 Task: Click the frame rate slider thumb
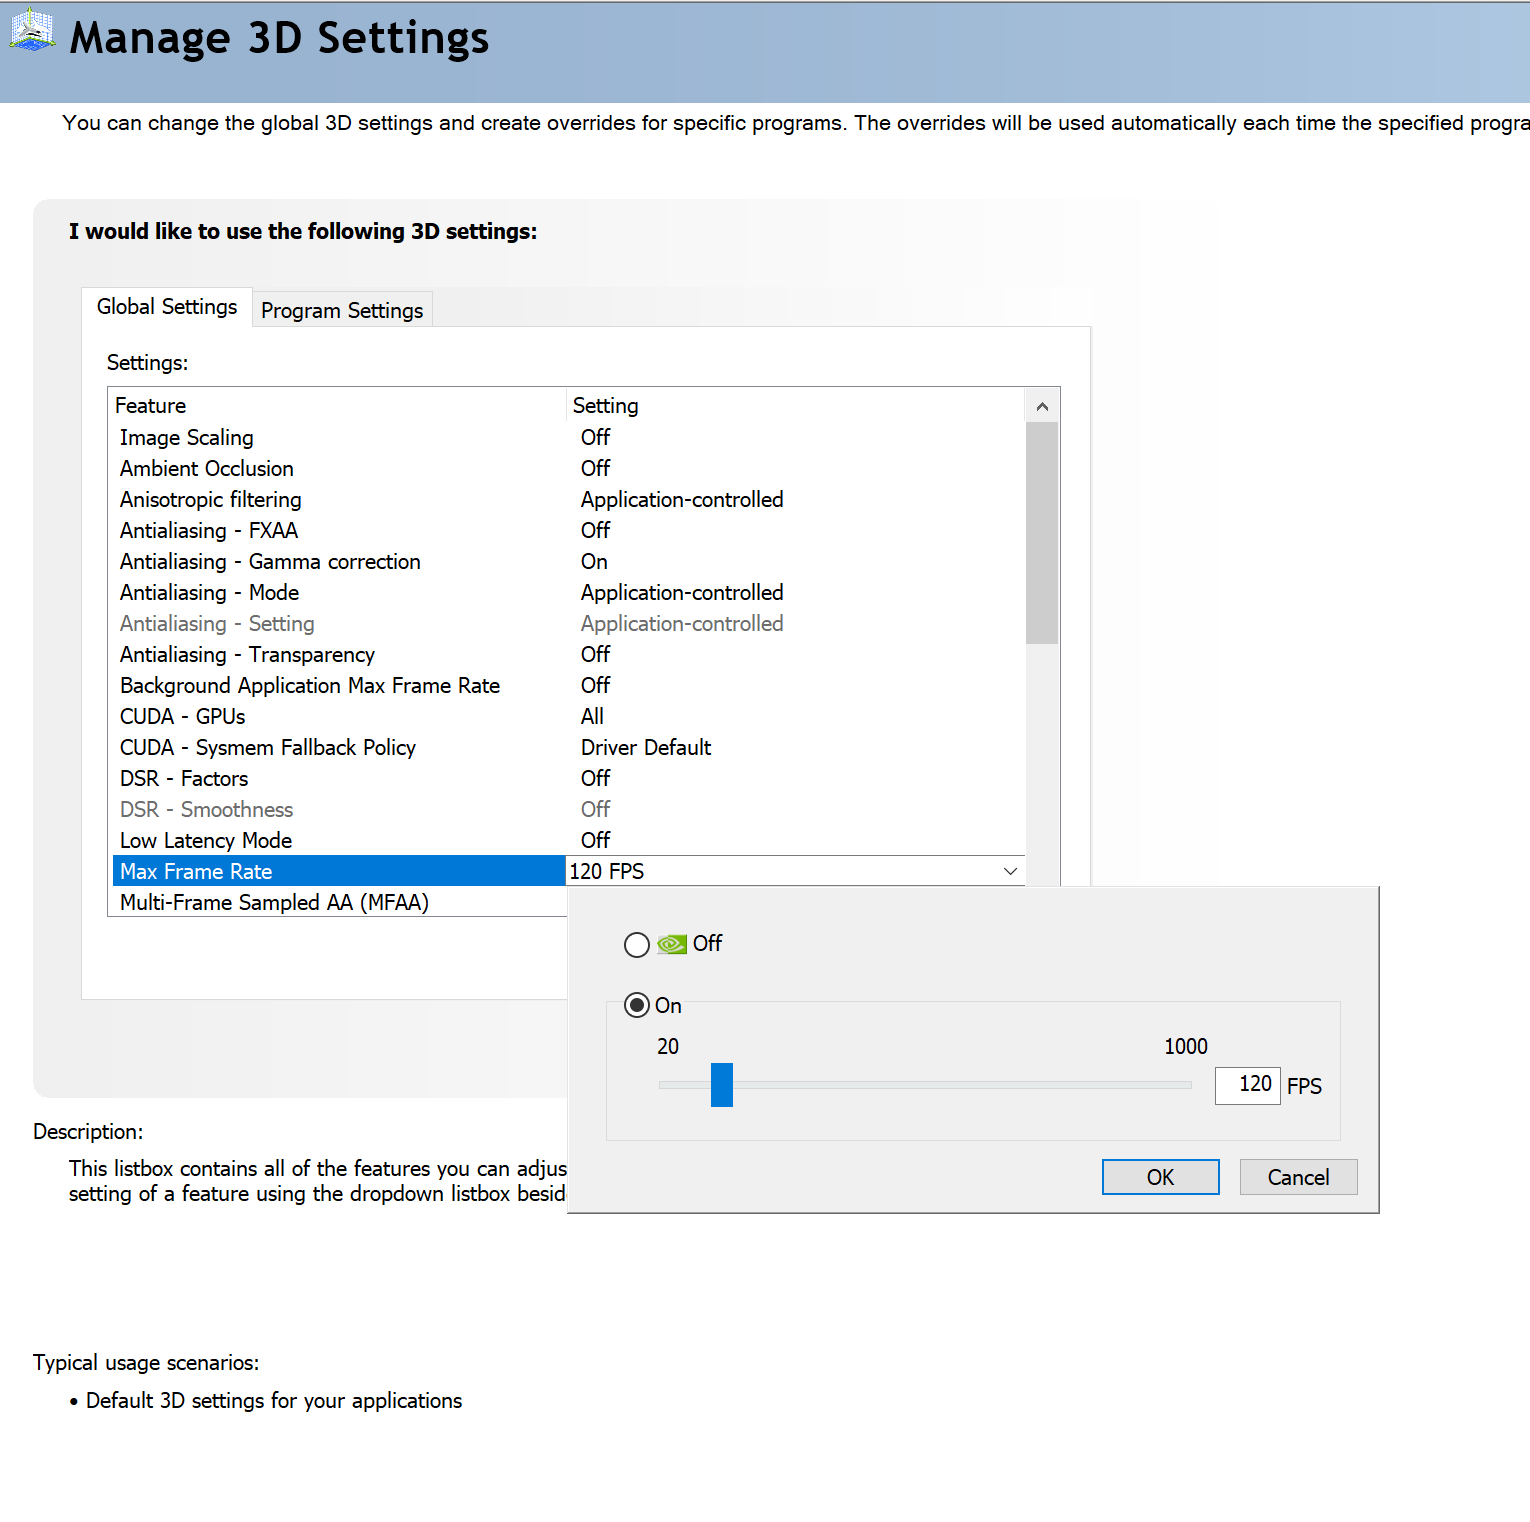722,1085
